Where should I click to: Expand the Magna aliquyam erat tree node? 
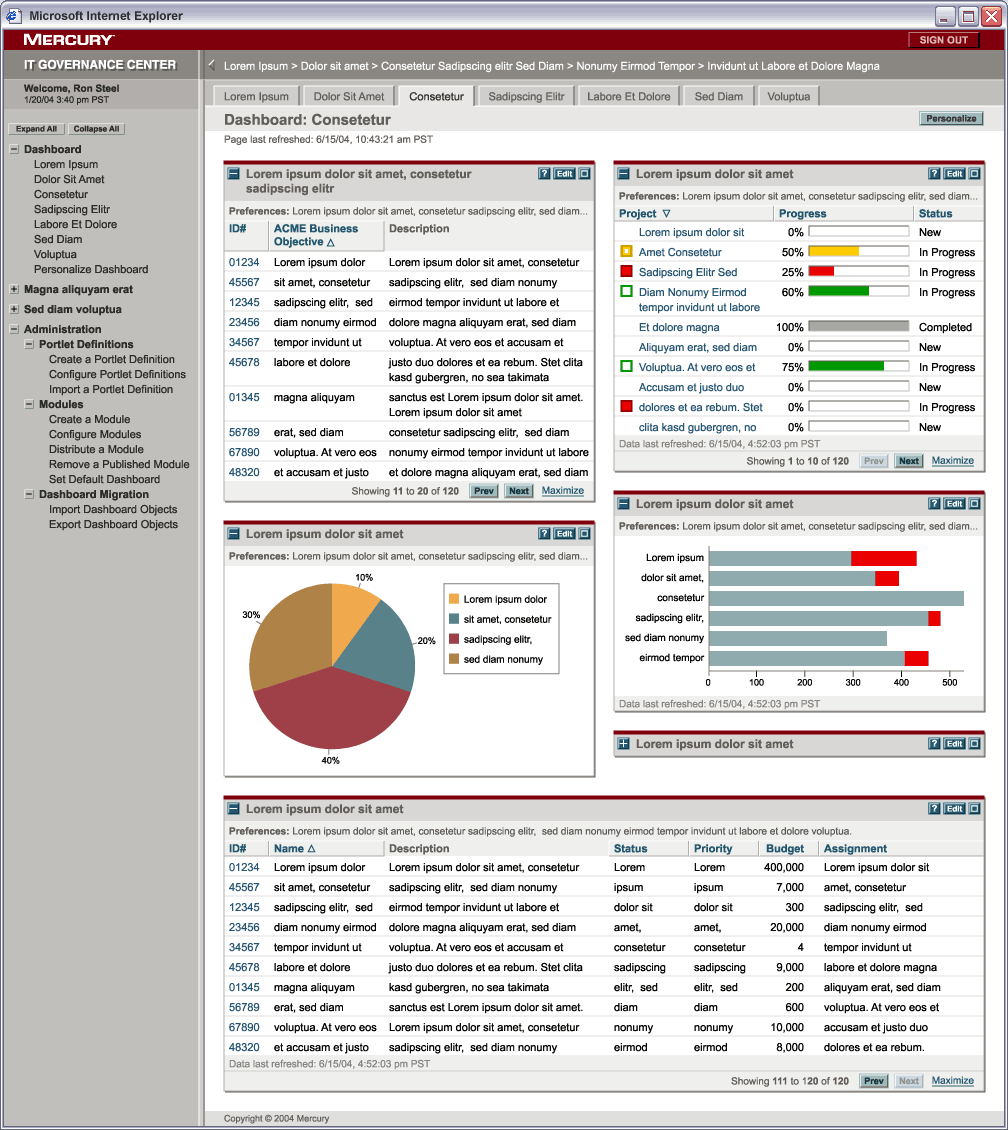coord(14,289)
